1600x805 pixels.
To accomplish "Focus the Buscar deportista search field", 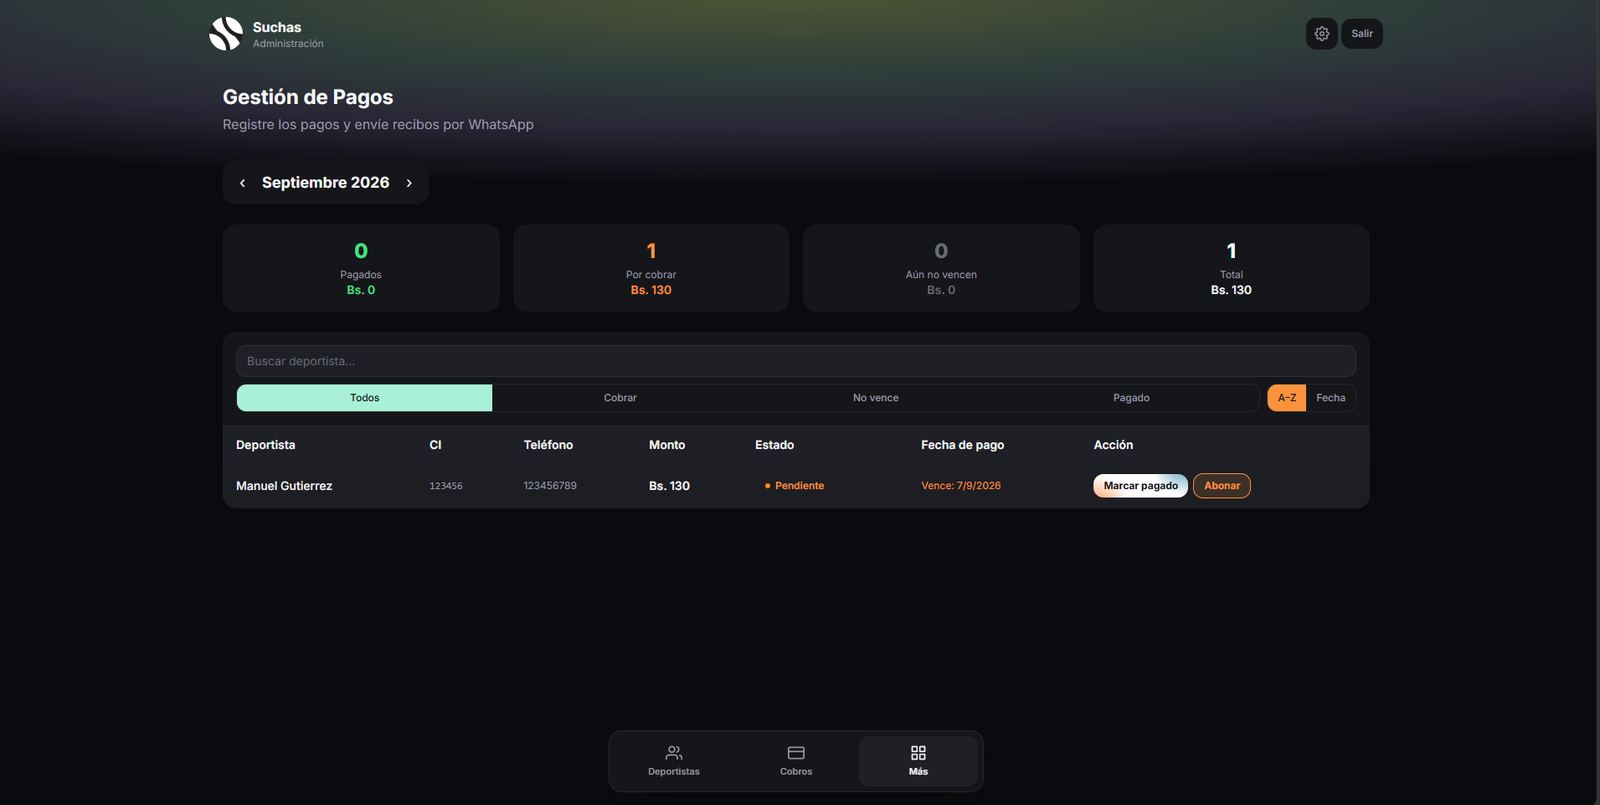I will pyautogui.click(x=796, y=361).
